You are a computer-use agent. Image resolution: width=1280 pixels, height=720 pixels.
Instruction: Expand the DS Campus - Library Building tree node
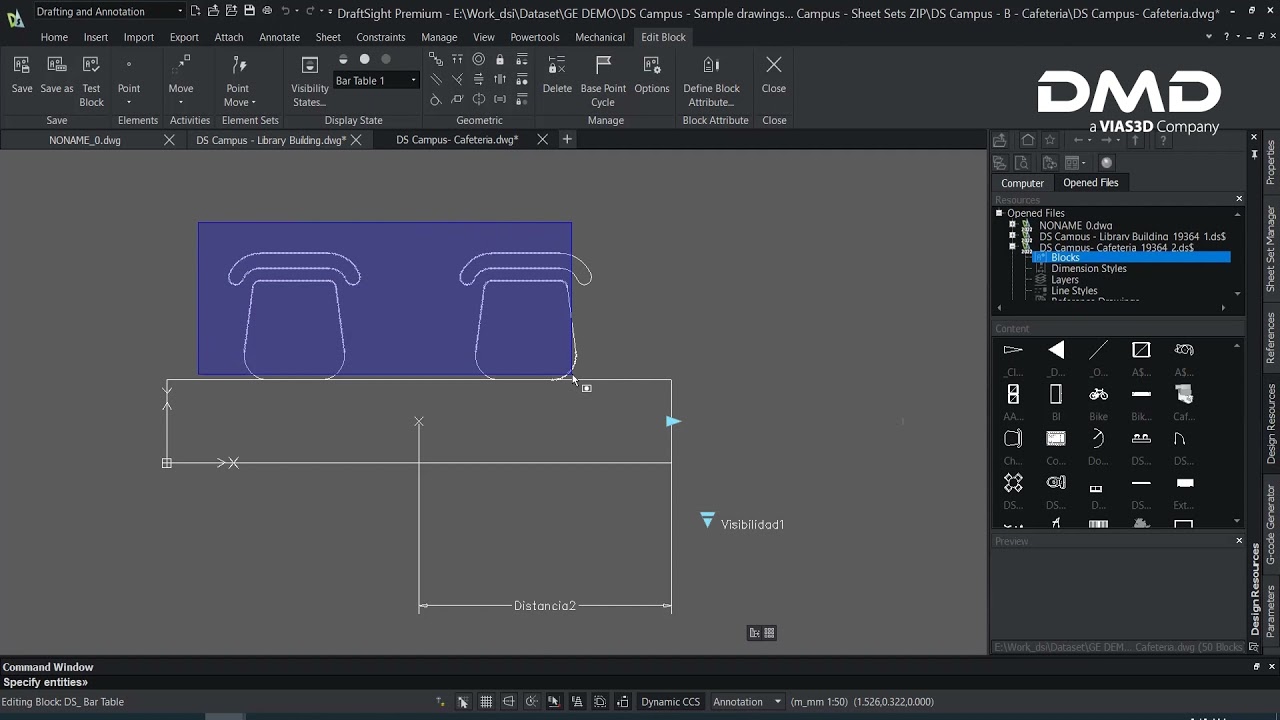coord(1012,236)
